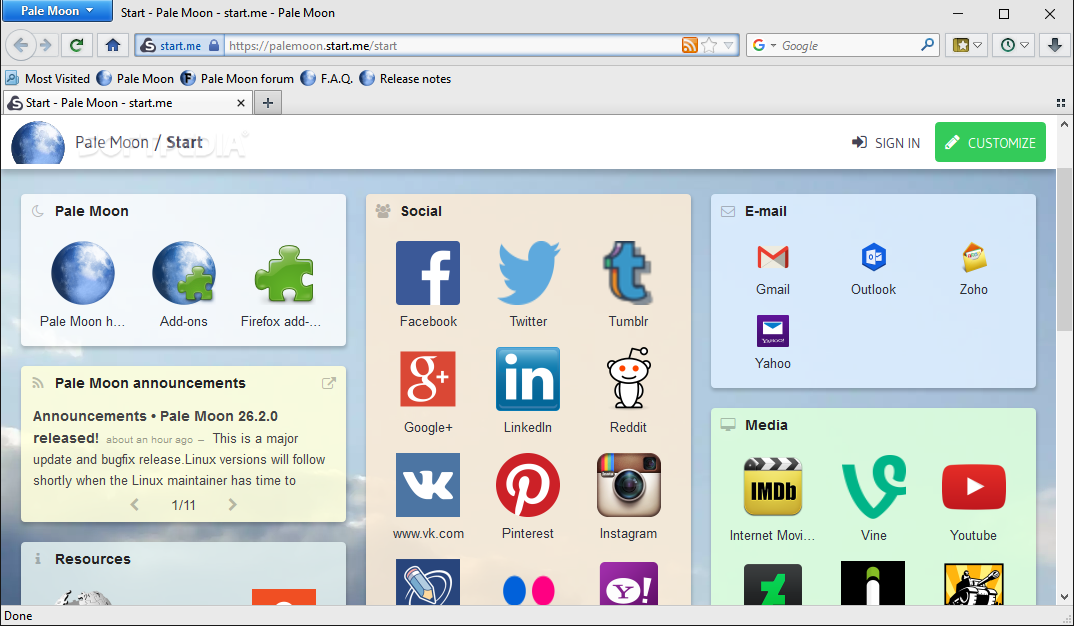Open the Outlook icon

pos(873,258)
